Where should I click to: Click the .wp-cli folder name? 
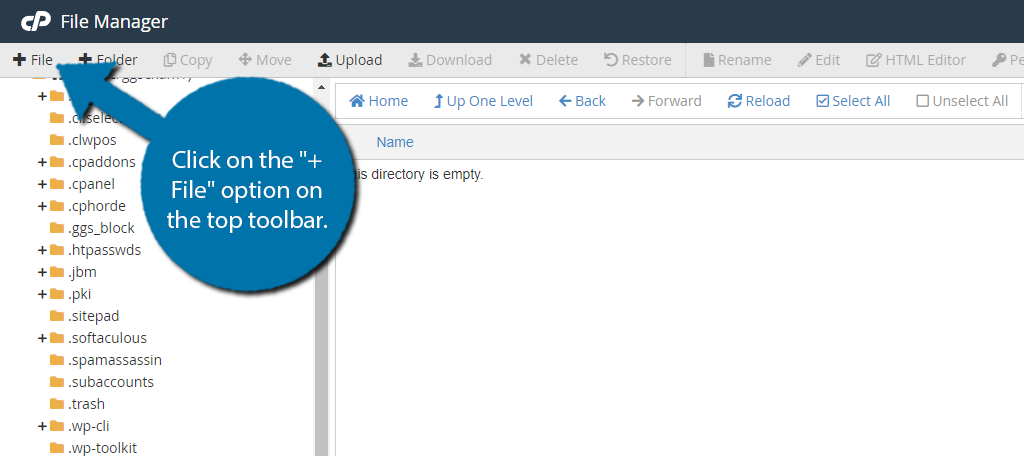coord(89,426)
